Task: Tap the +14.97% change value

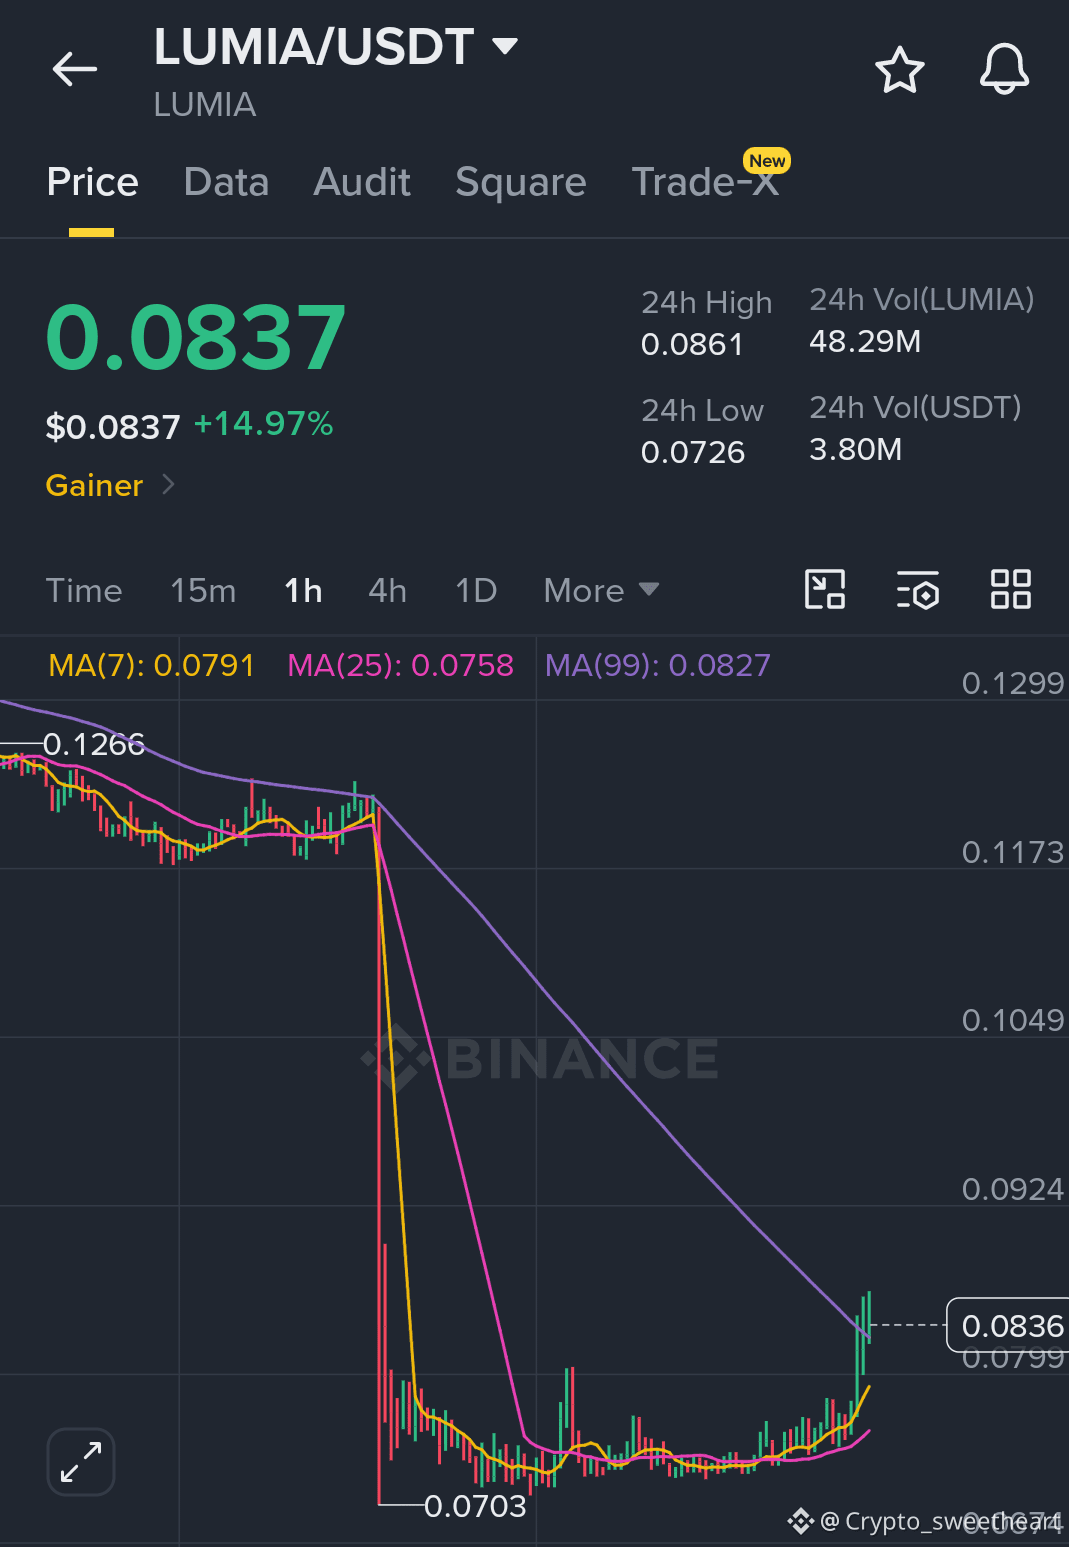Action: point(263,424)
